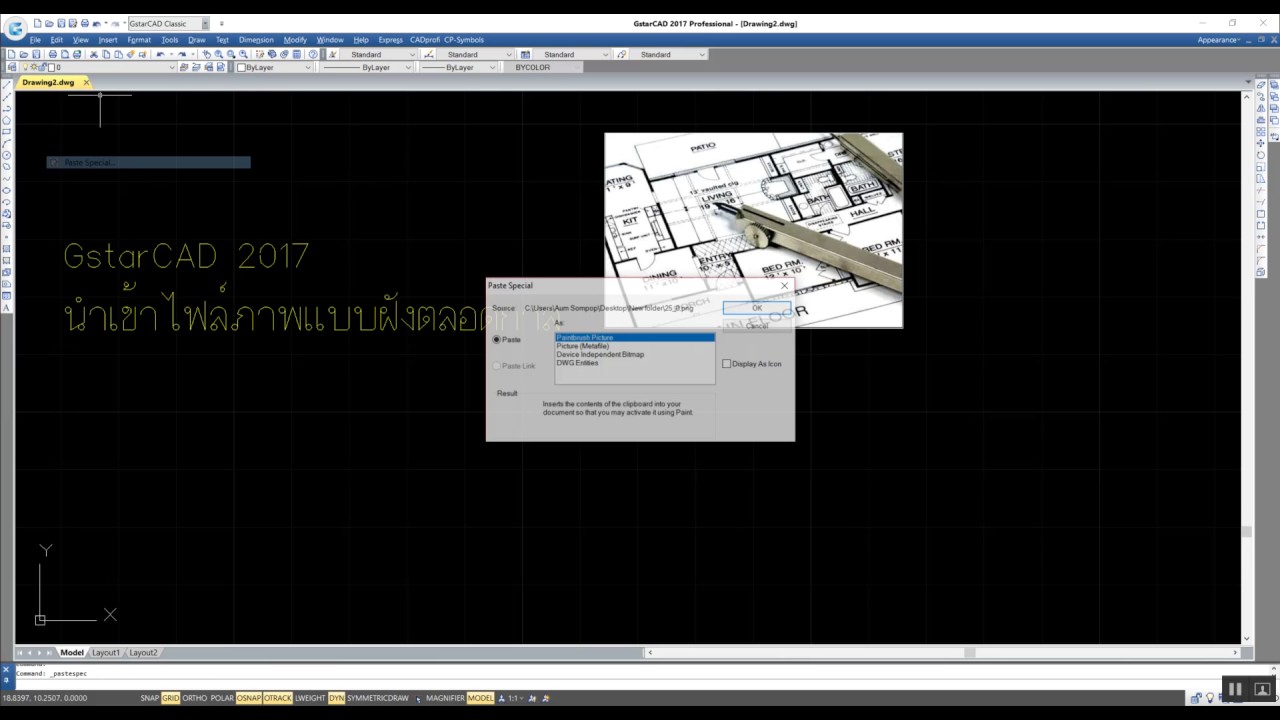The width and height of the screenshot is (1280, 720).
Task: Select Paintbrush Picture in As list
Action: (x=635, y=338)
